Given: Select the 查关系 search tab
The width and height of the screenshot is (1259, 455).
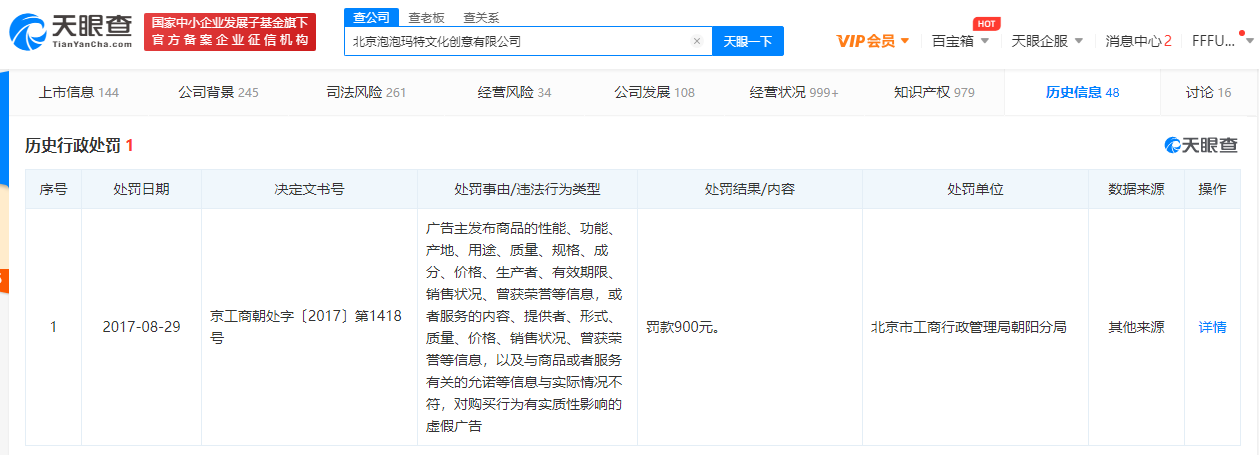Looking at the screenshot, I should click(x=481, y=17).
